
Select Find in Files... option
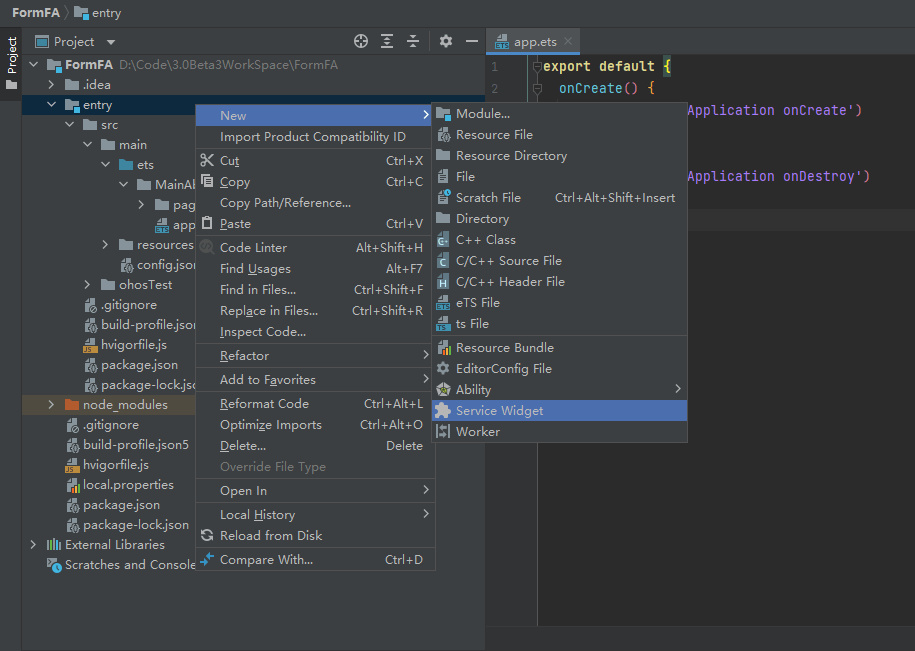point(315,289)
